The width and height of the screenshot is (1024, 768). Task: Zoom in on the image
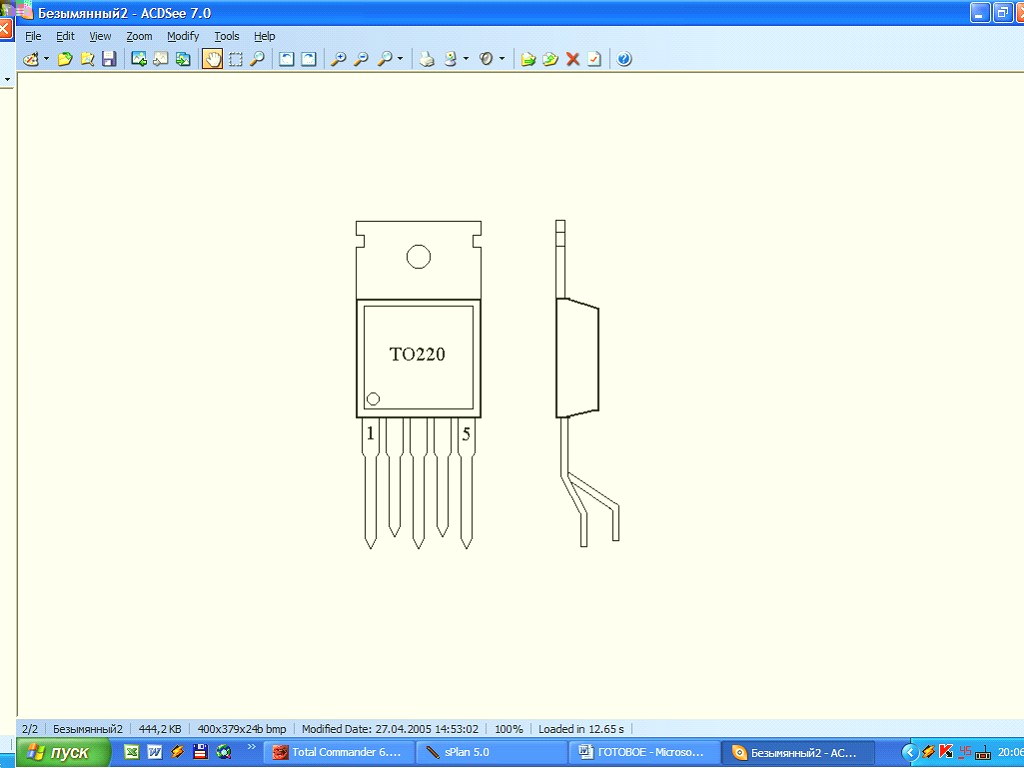[x=339, y=59]
